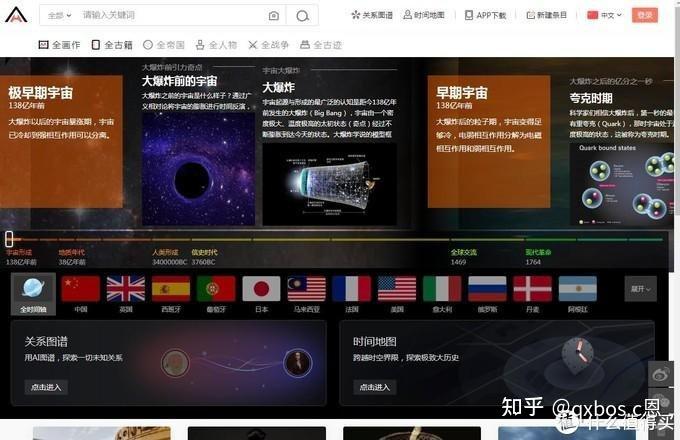Switch to the 全帝国 tab
Screen dimensions: 680x440
tap(164, 45)
